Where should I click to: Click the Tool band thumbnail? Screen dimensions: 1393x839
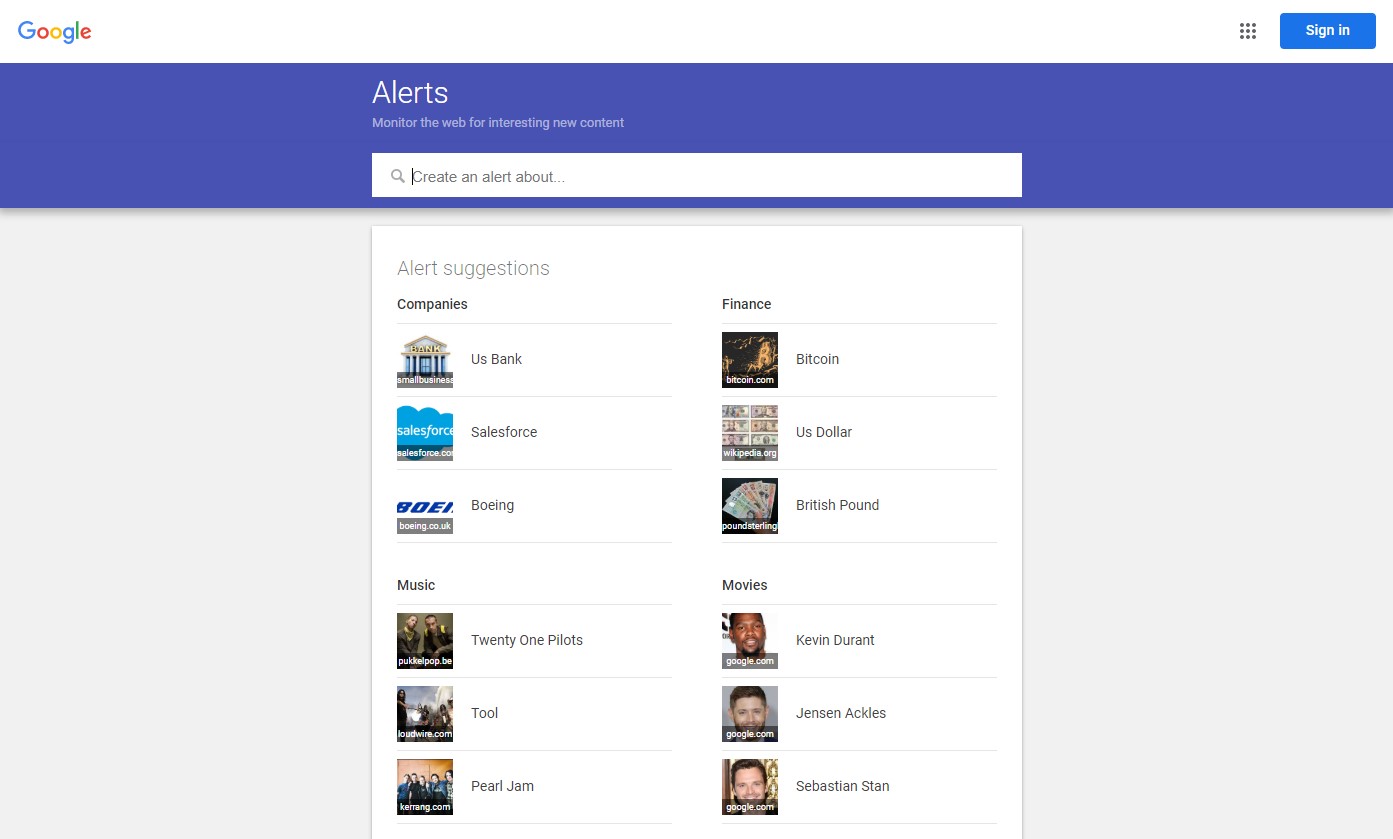coord(425,714)
